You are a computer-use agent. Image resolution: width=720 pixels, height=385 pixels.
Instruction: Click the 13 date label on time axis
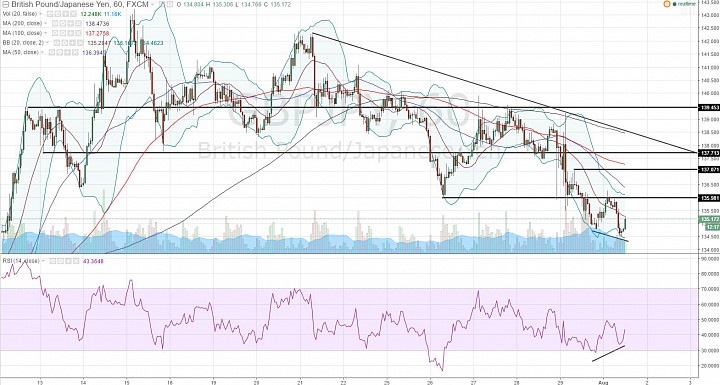[40, 381]
